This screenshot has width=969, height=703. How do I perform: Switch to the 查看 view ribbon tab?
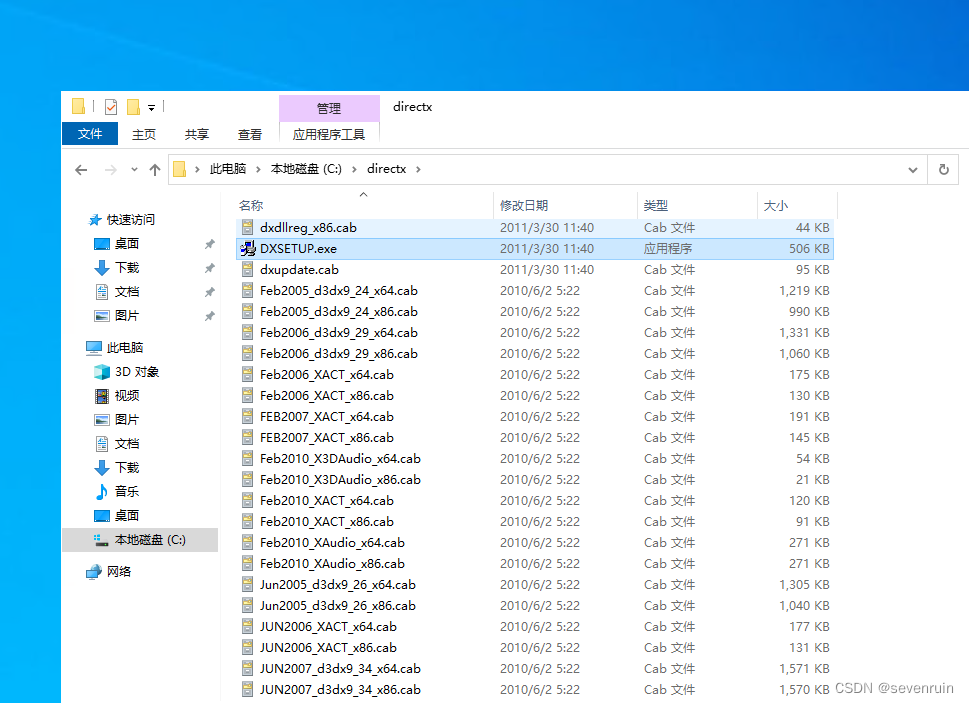coord(250,134)
